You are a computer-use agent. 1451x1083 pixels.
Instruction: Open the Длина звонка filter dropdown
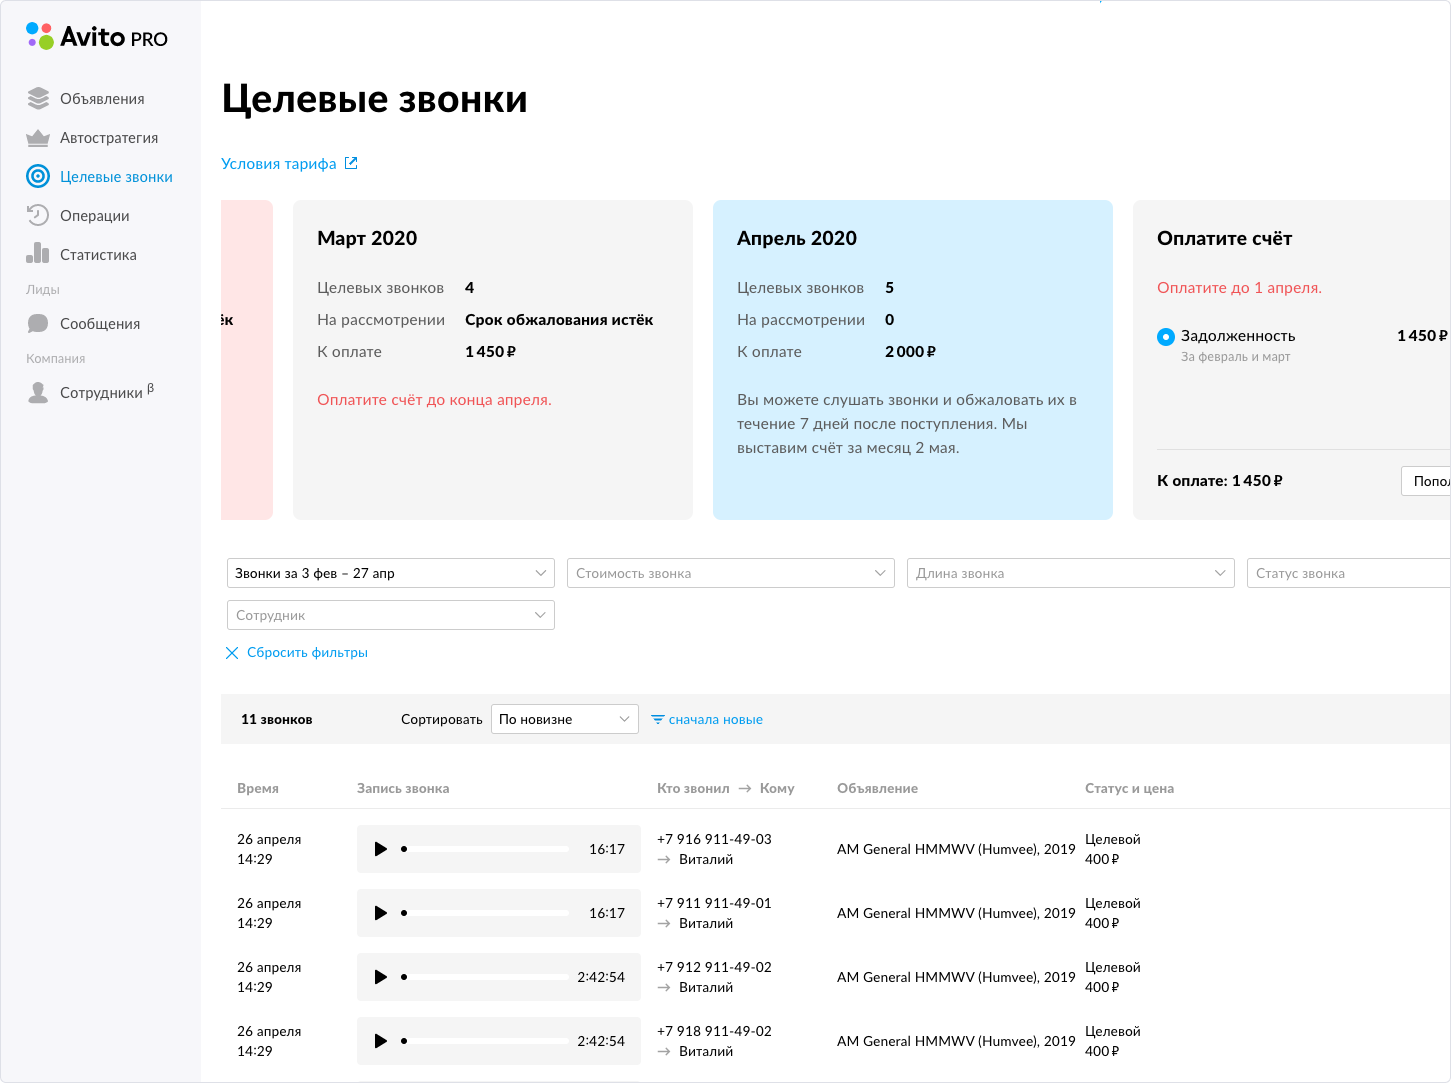1070,573
